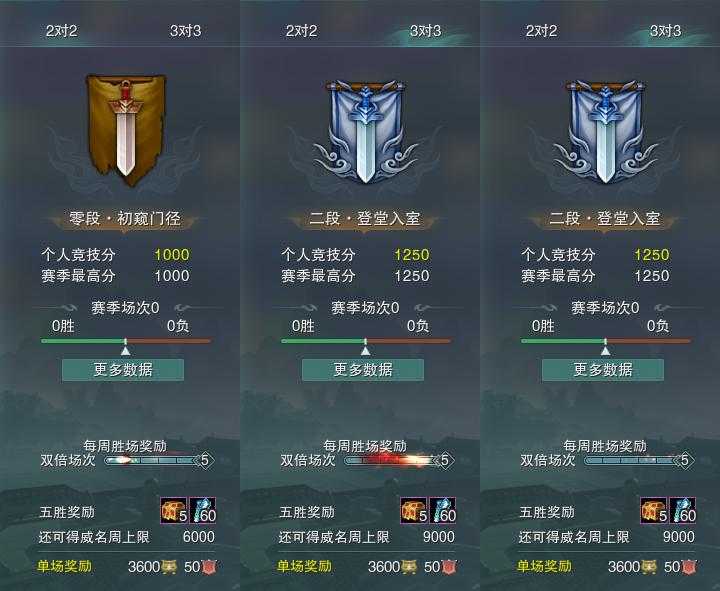720x591 pixels.
Task: Select the highlighted 3对3 tab in the middle panel
Action: click(426, 31)
